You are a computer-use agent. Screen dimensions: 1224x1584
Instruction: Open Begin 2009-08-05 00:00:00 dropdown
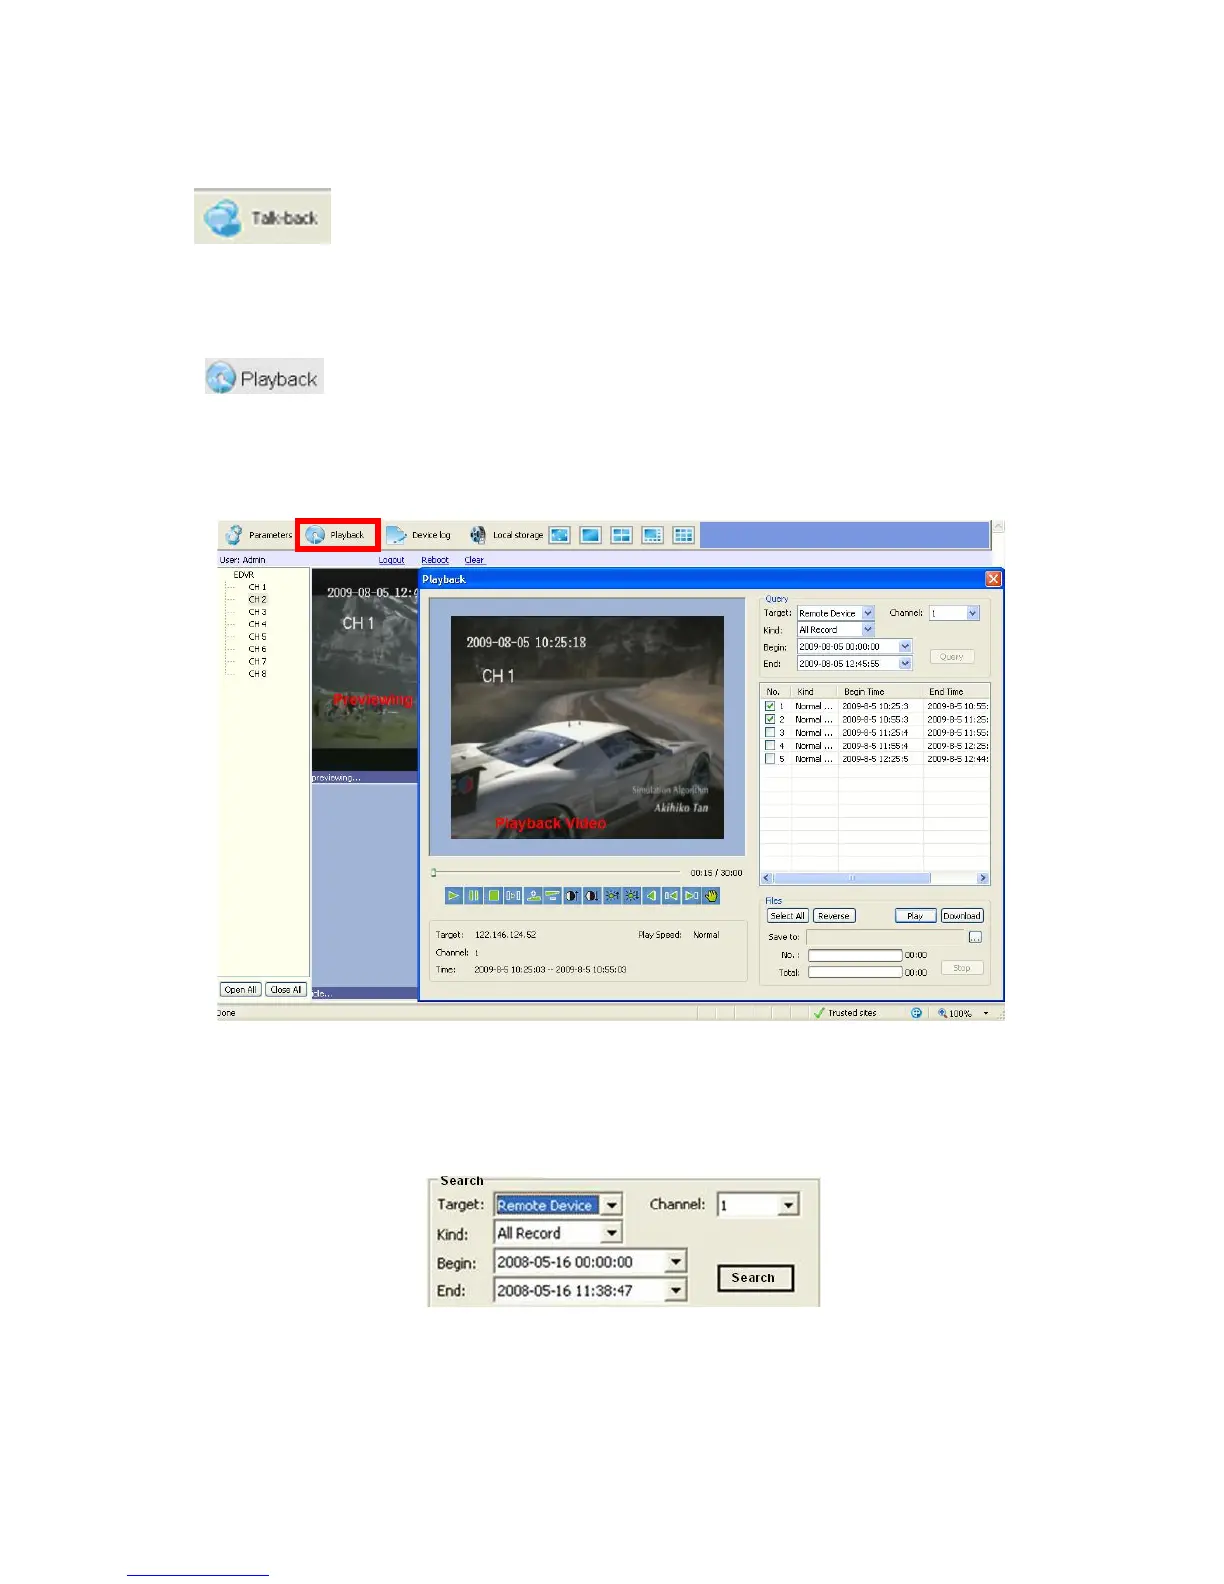905,647
